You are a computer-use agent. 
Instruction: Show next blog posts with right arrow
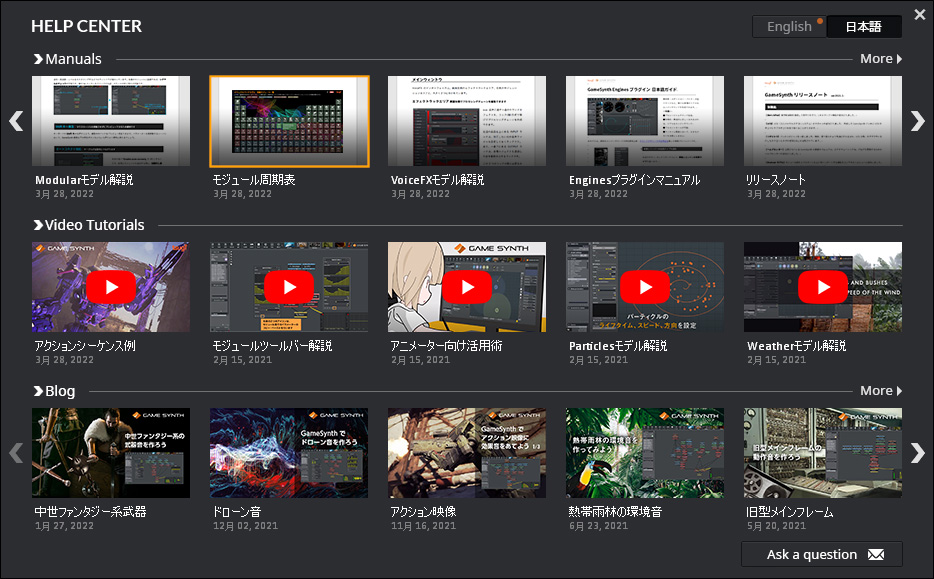[x=918, y=453]
